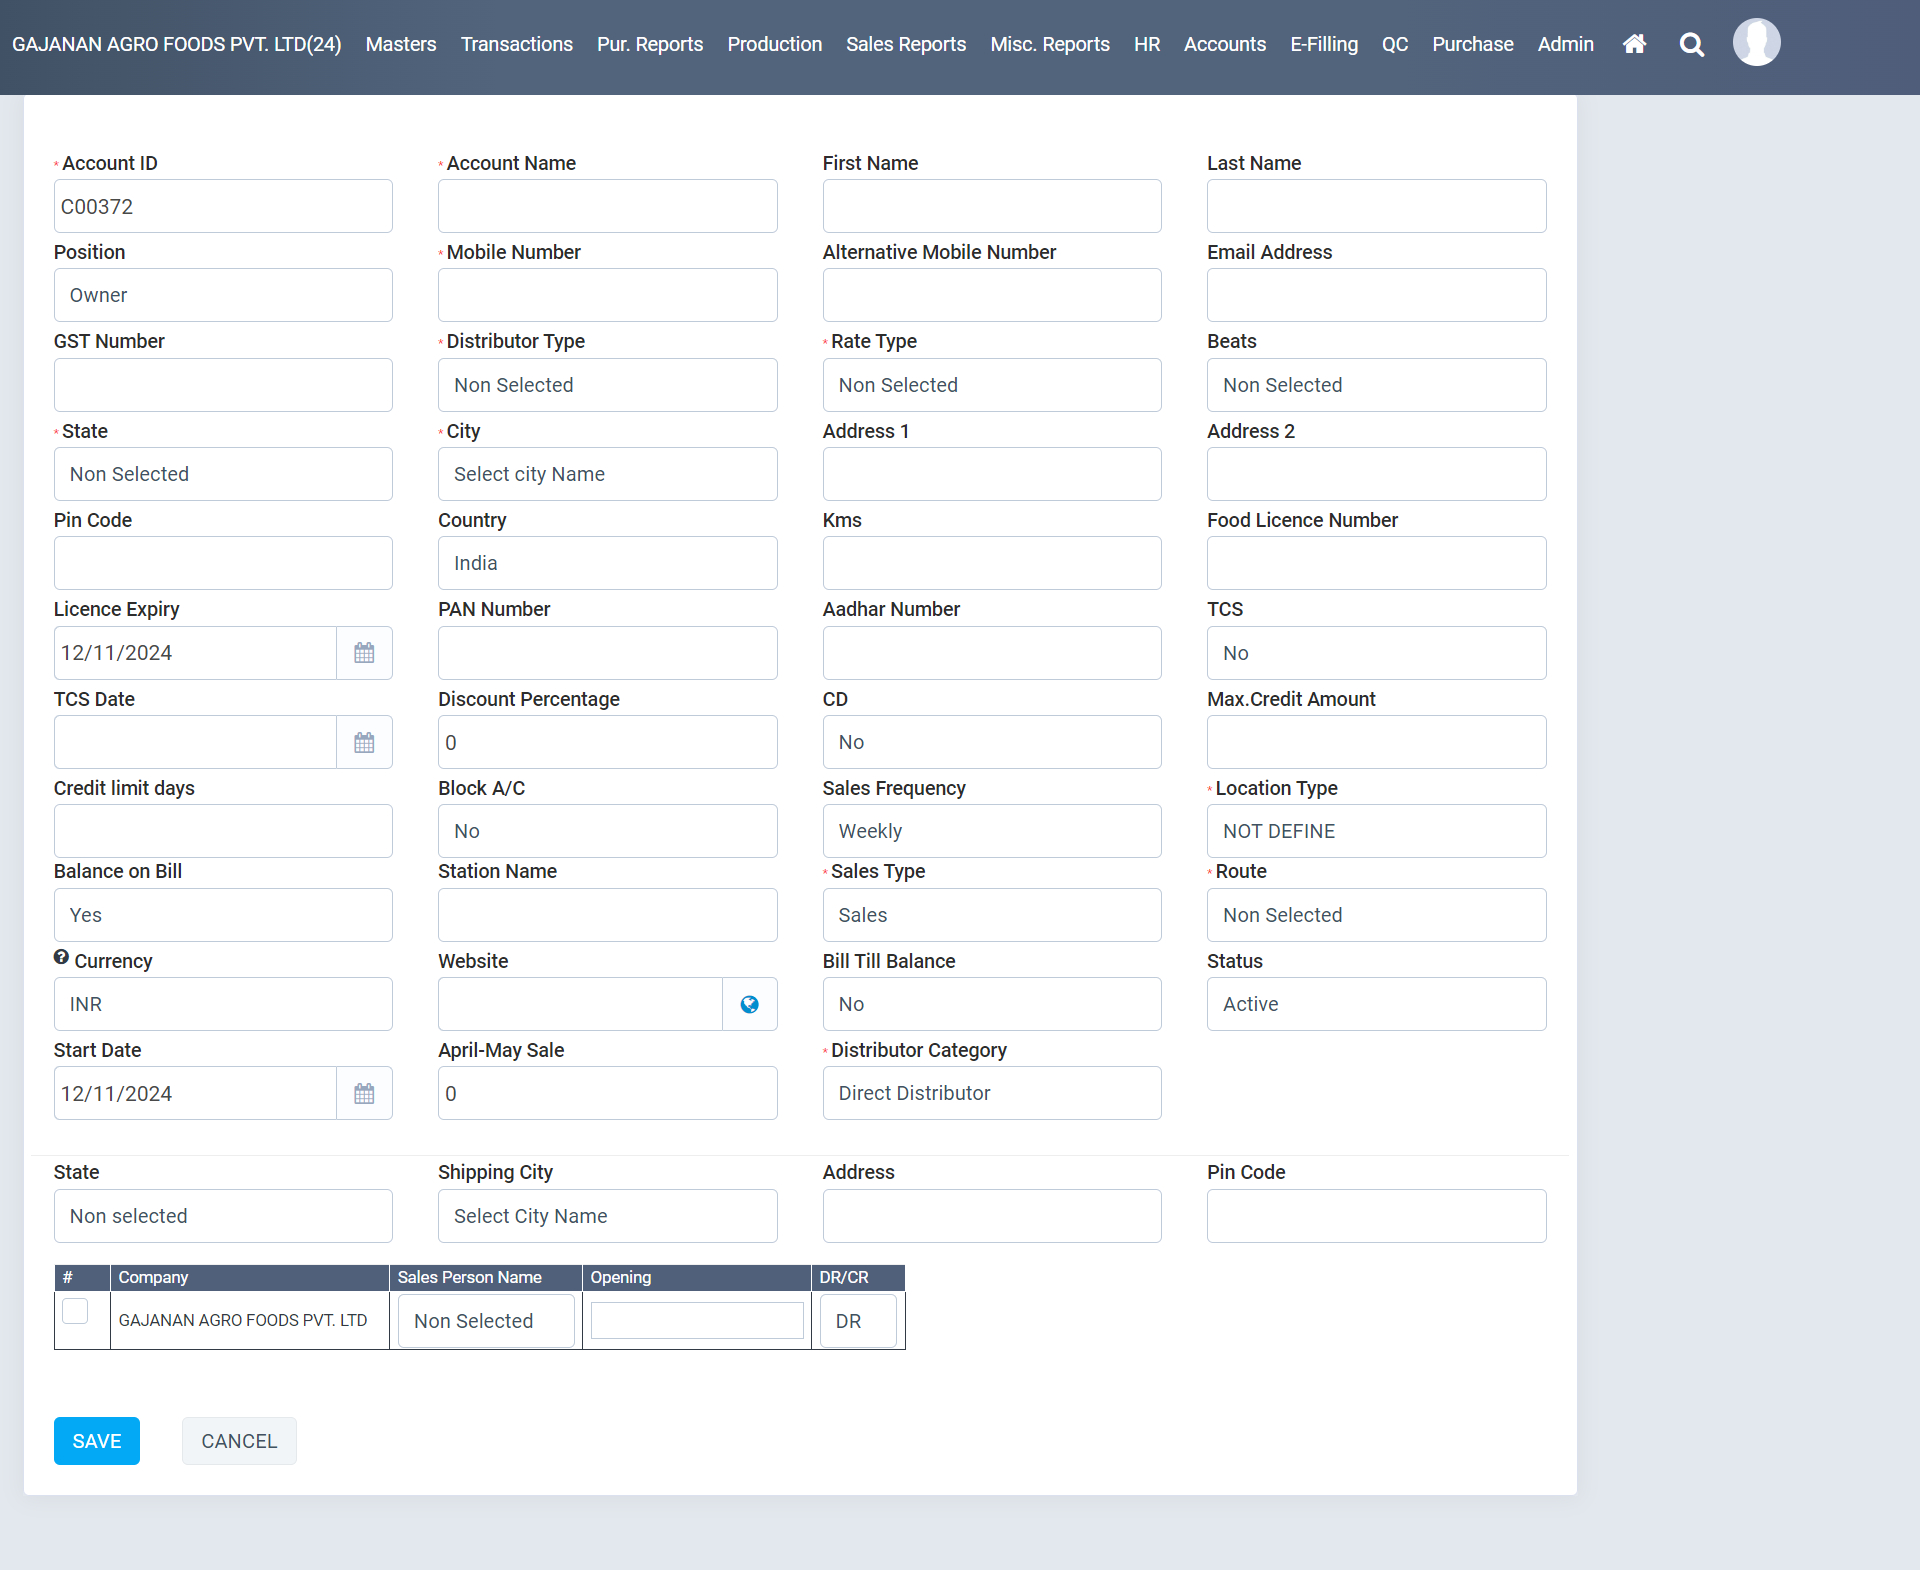Open TCS Date calendar icon
1920x1570 pixels.
click(364, 743)
